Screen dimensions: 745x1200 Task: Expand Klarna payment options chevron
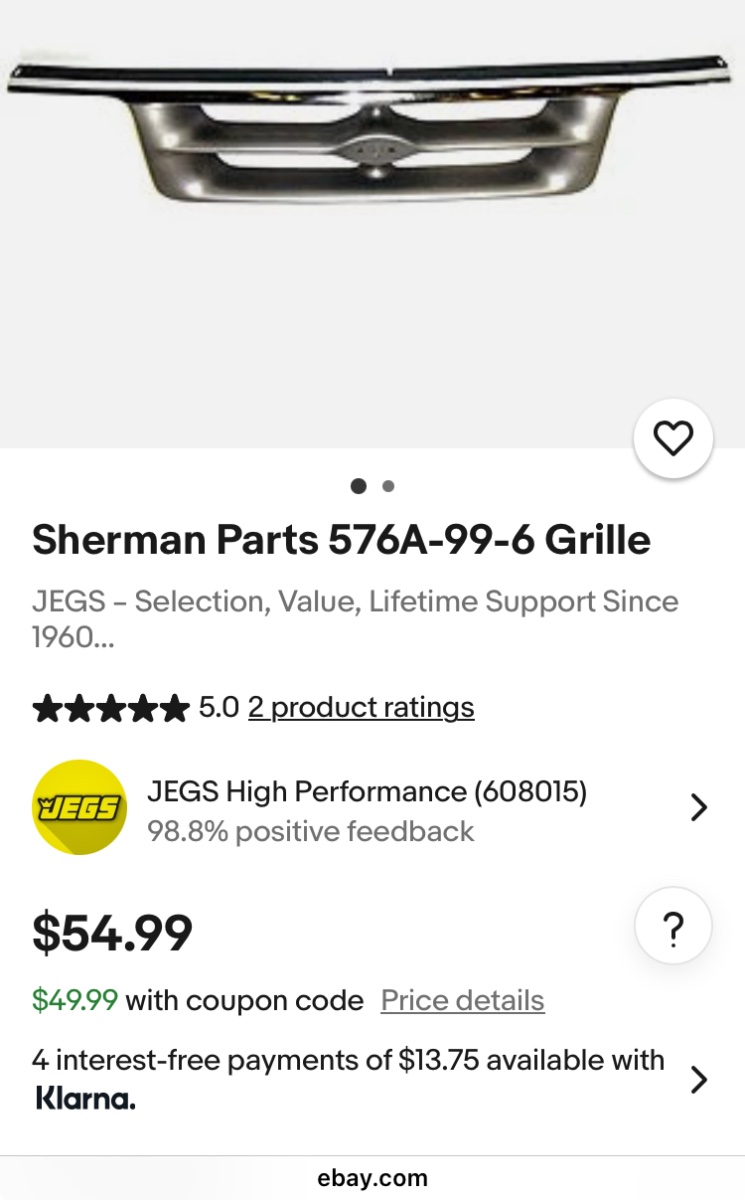tap(699, 1079)
